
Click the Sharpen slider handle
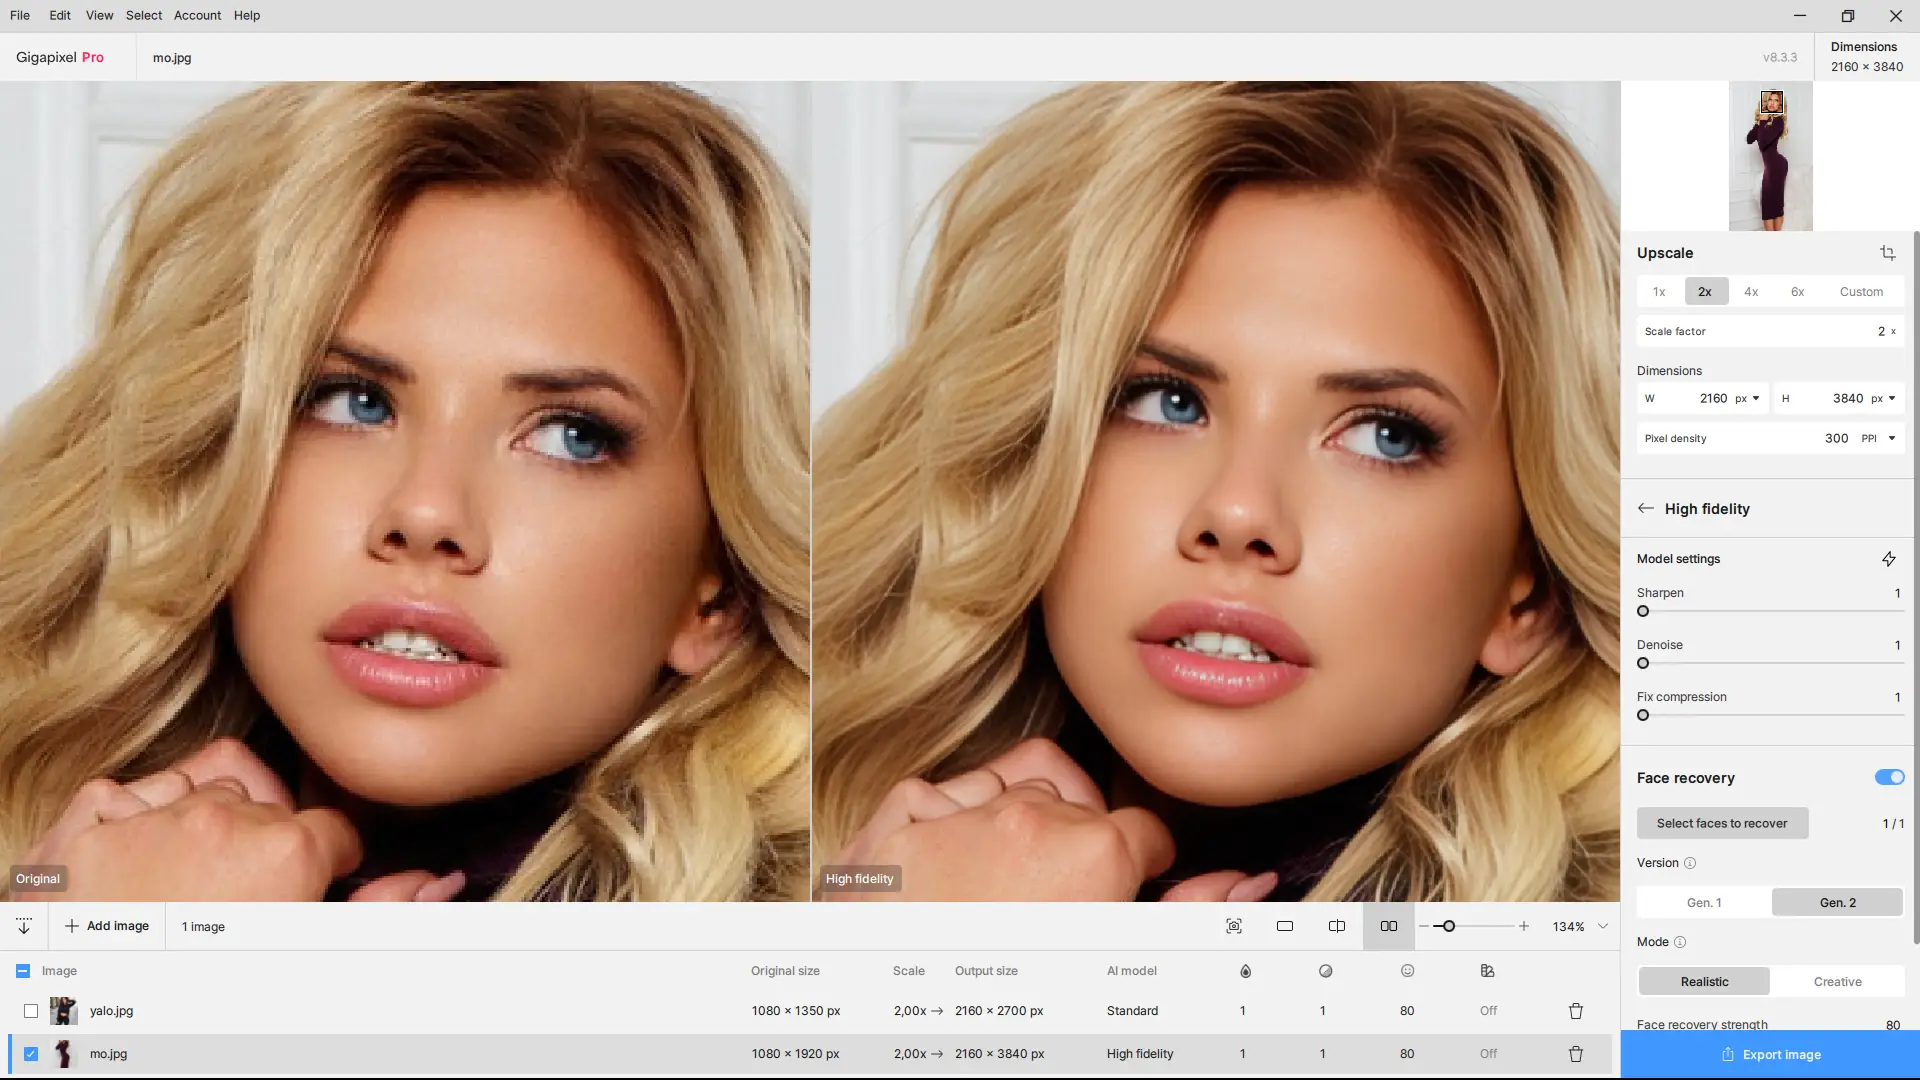(x=1643, y=611)
